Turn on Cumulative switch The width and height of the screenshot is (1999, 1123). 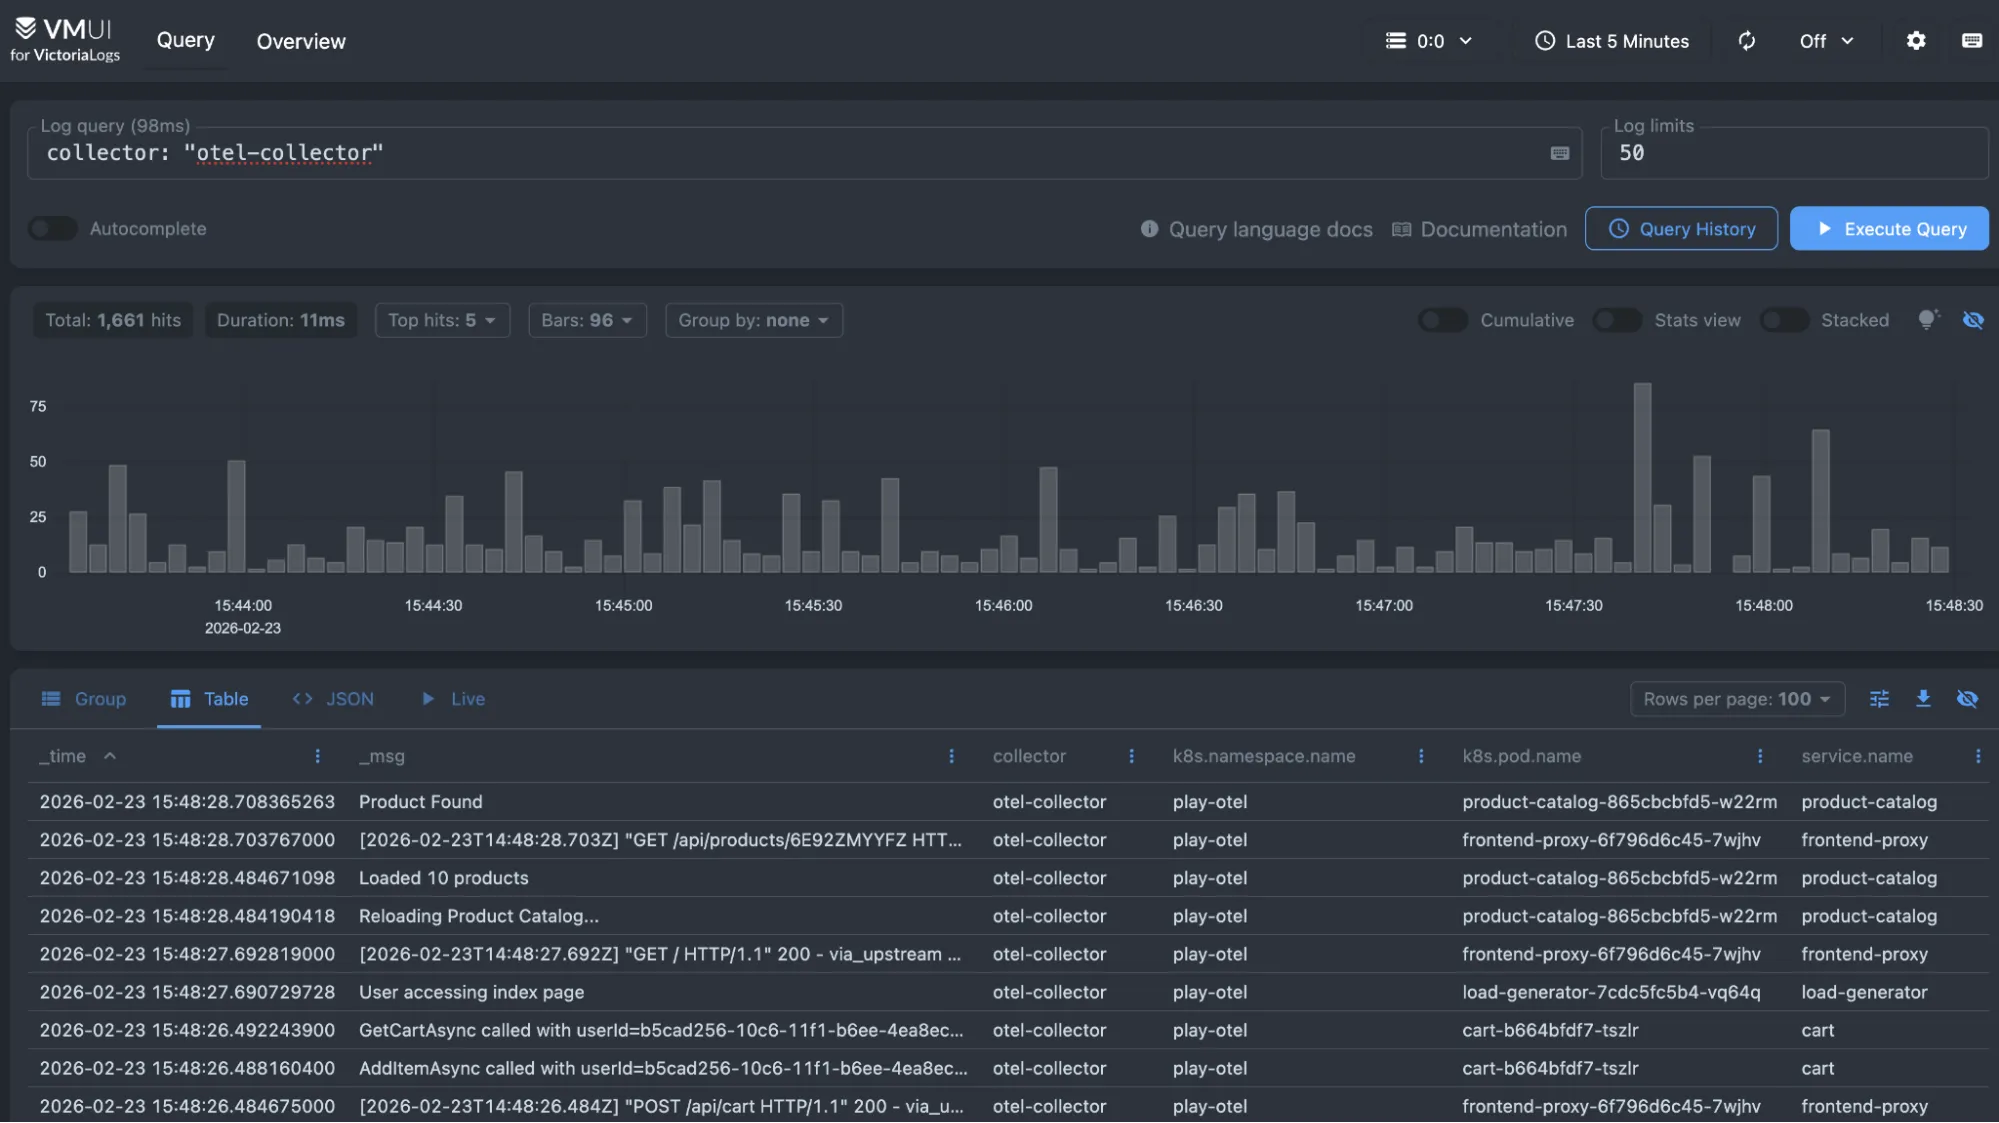1442,320
